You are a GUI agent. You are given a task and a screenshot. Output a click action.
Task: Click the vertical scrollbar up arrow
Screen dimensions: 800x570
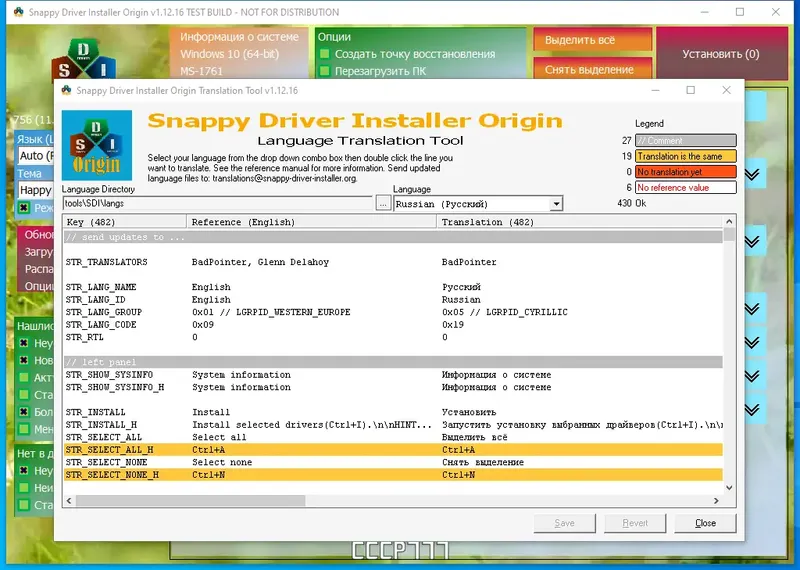tap(729, 221)
